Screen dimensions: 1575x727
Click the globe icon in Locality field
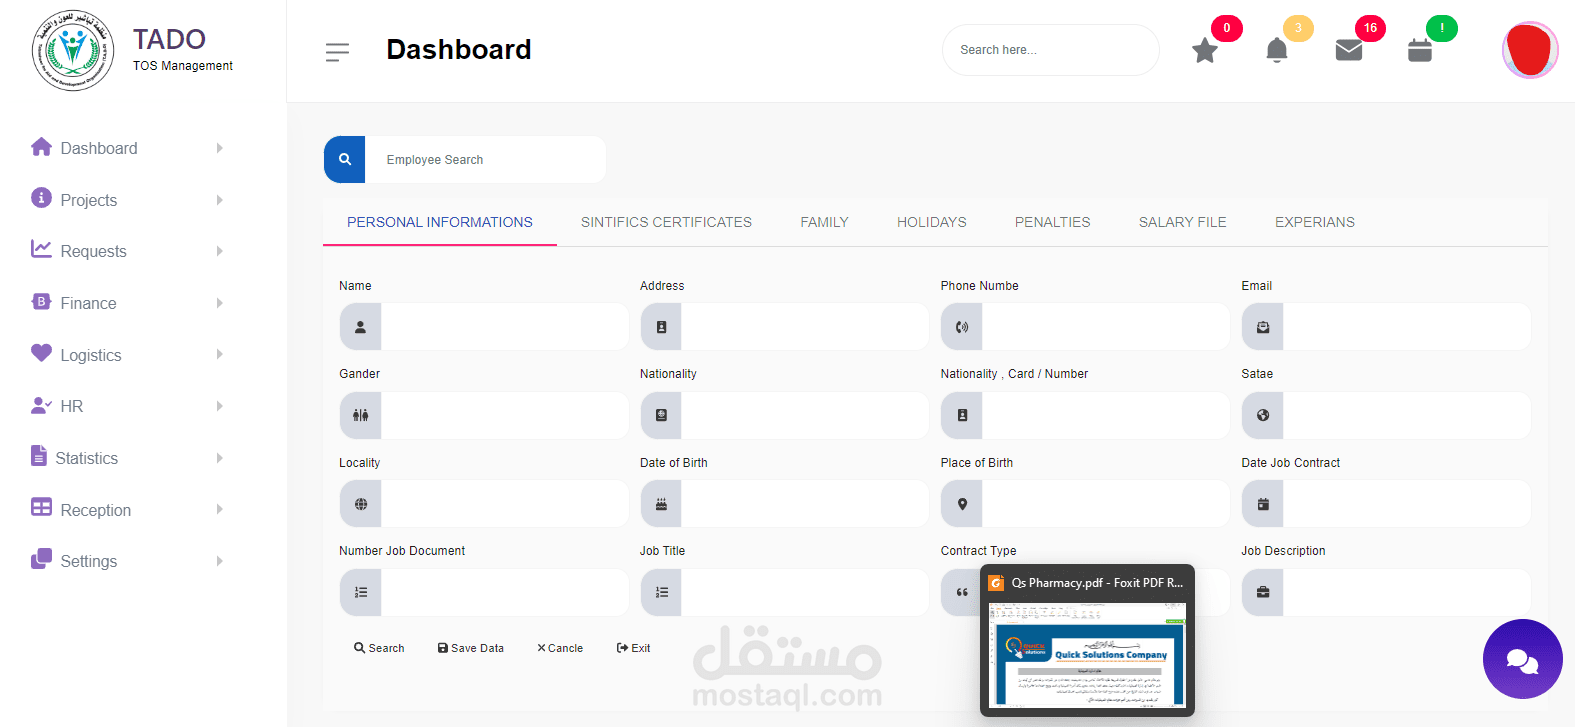(x=361, y=504)
